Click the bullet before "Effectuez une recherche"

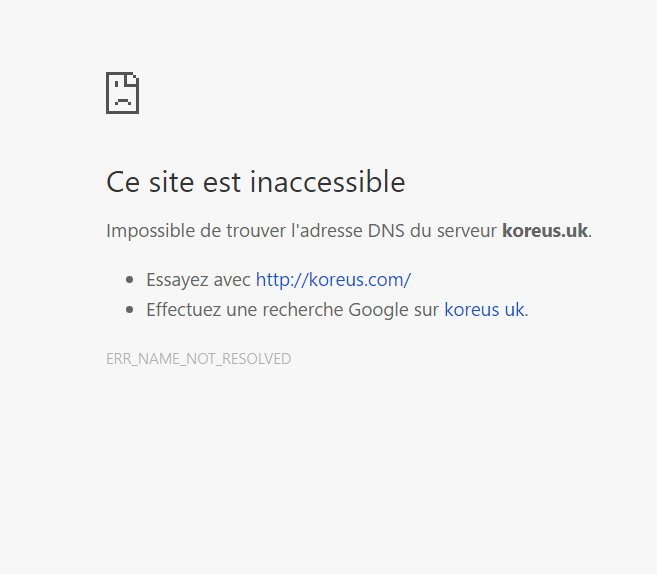[x=129, y=310]
